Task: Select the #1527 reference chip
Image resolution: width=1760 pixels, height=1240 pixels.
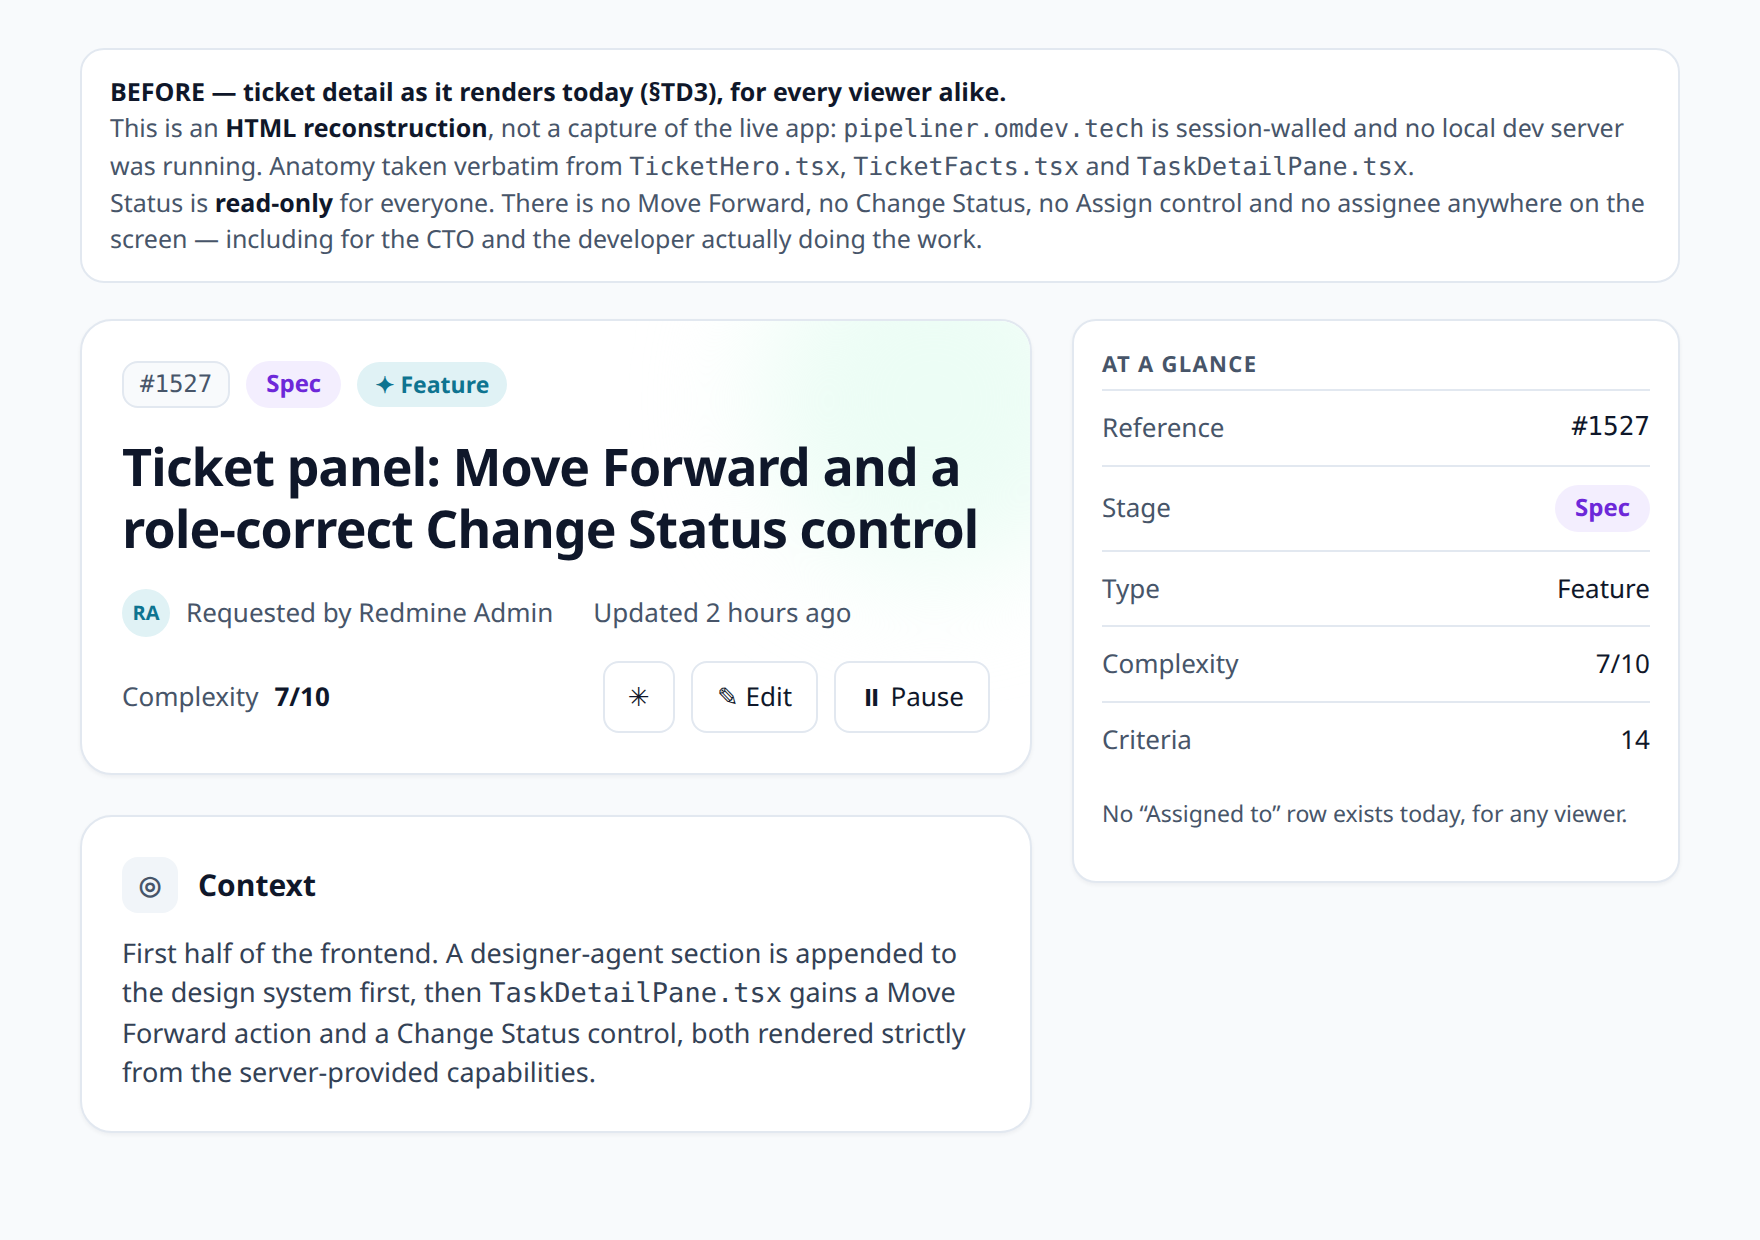Action: click(176, 384)
